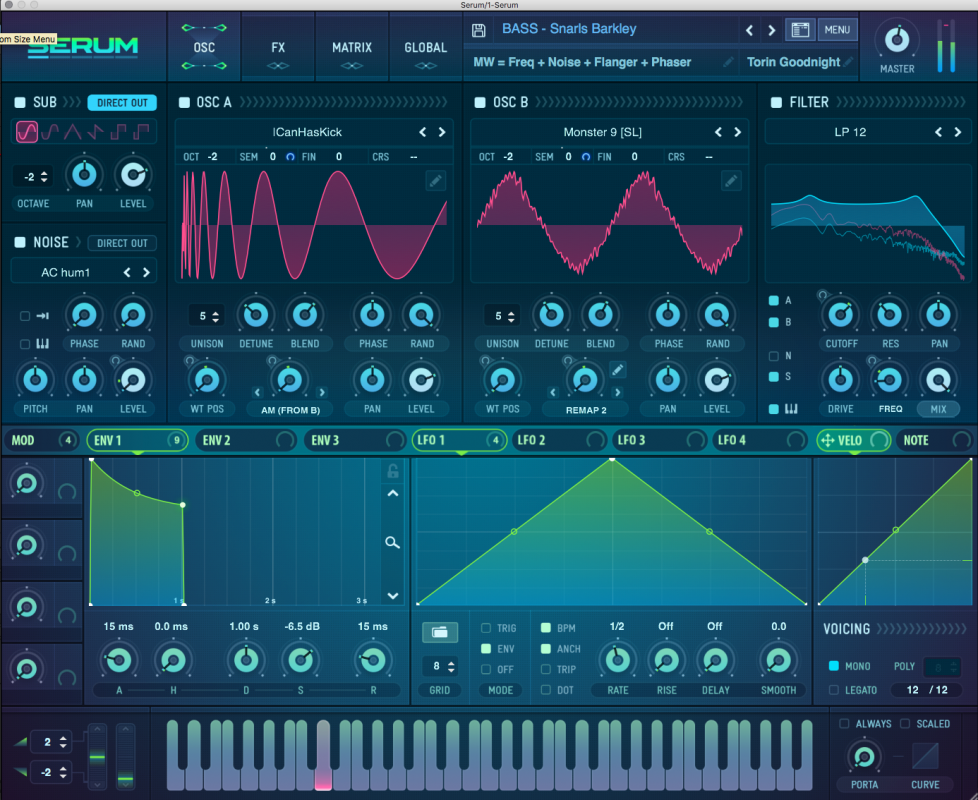978x800 pixels.
Task: Go to the next preset
Action: pyautogui.click(x=772, y=30)
